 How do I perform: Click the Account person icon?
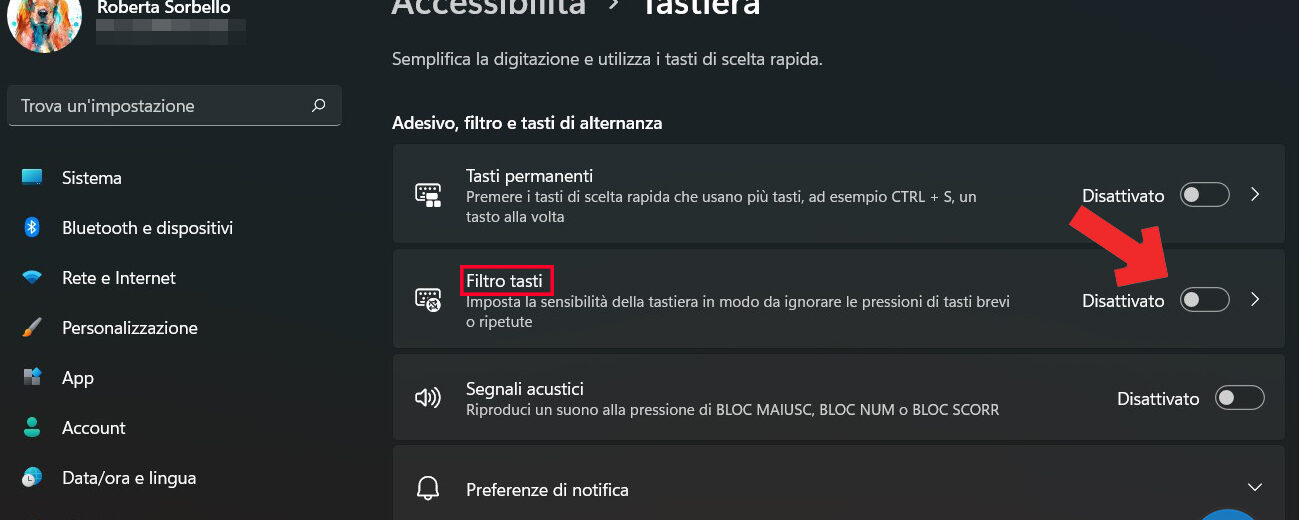click(x=32, y=428)
